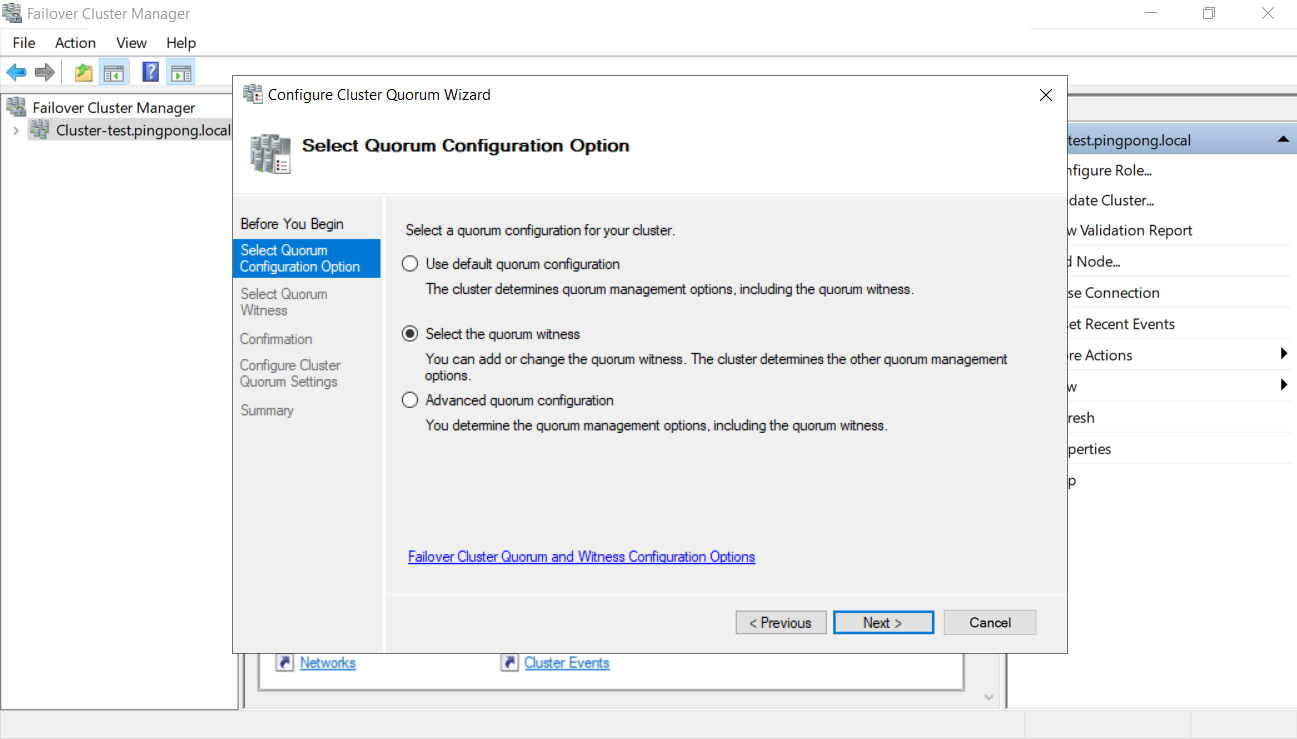Open Help via the blue question mark icon
Screen dimensions: 1297x739
pos(151,72)
